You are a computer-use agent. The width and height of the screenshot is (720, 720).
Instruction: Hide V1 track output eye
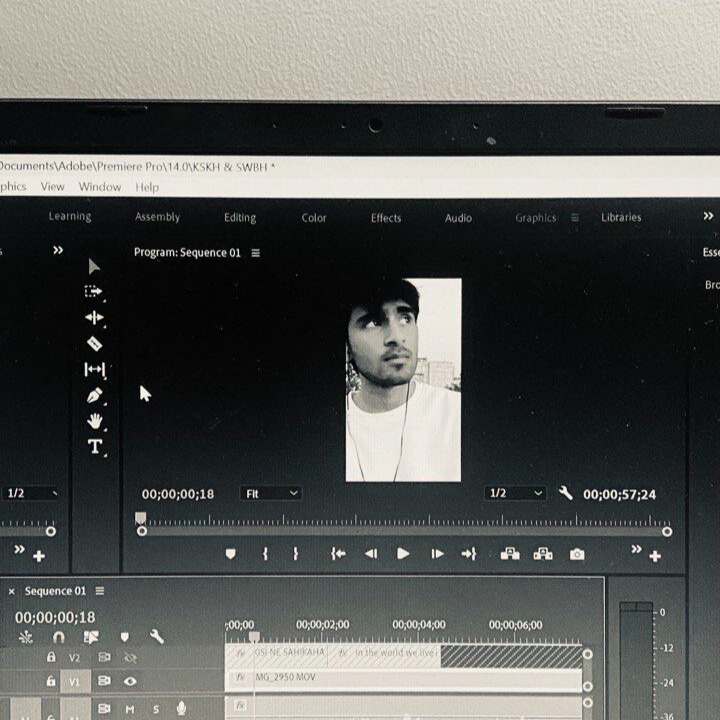point(130,681)
